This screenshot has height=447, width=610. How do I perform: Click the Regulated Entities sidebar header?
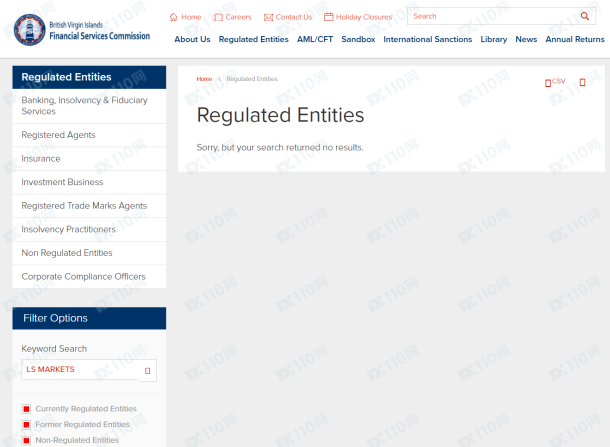(89, 77)
